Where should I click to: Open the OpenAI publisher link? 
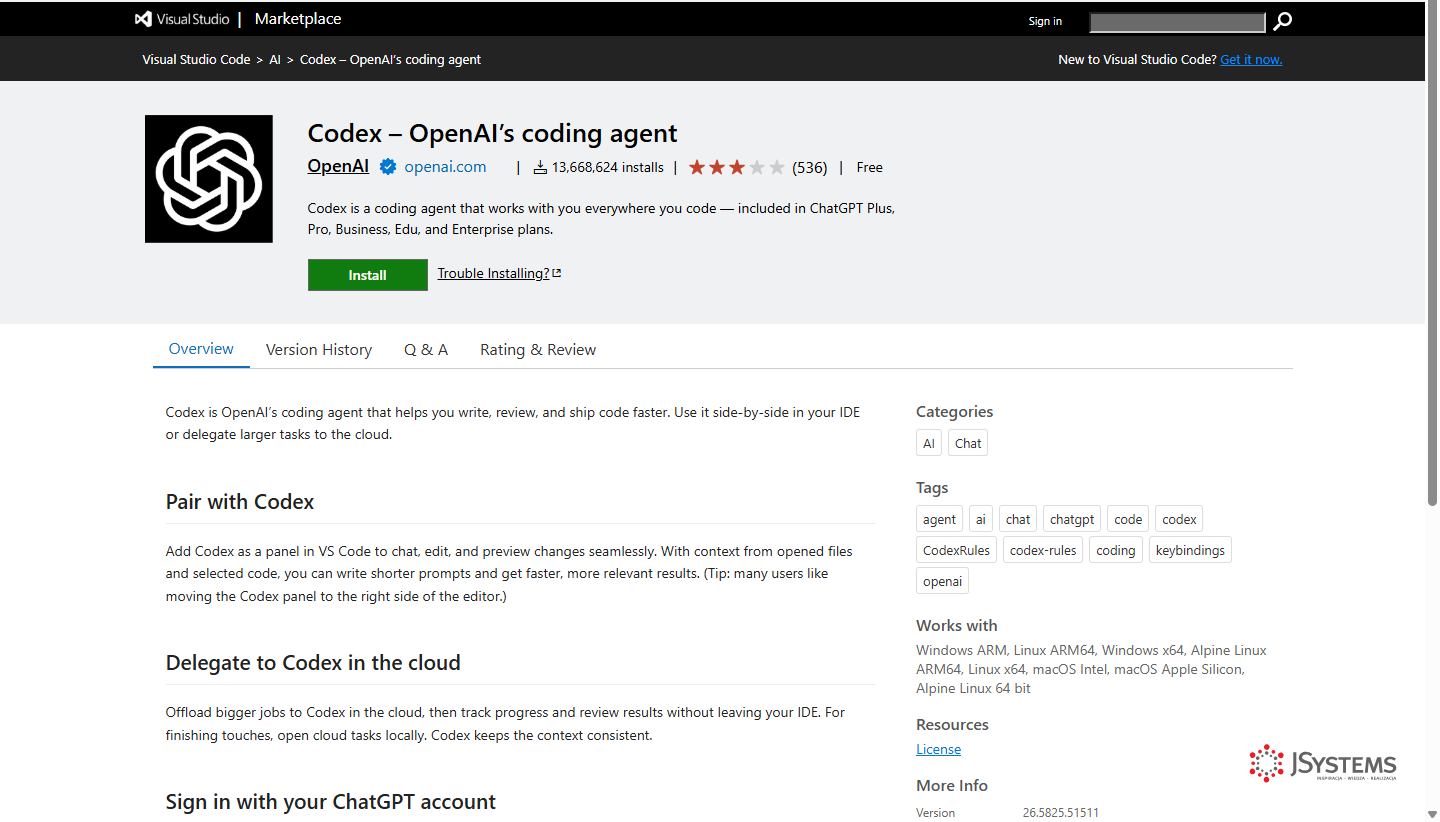(338, 166)
